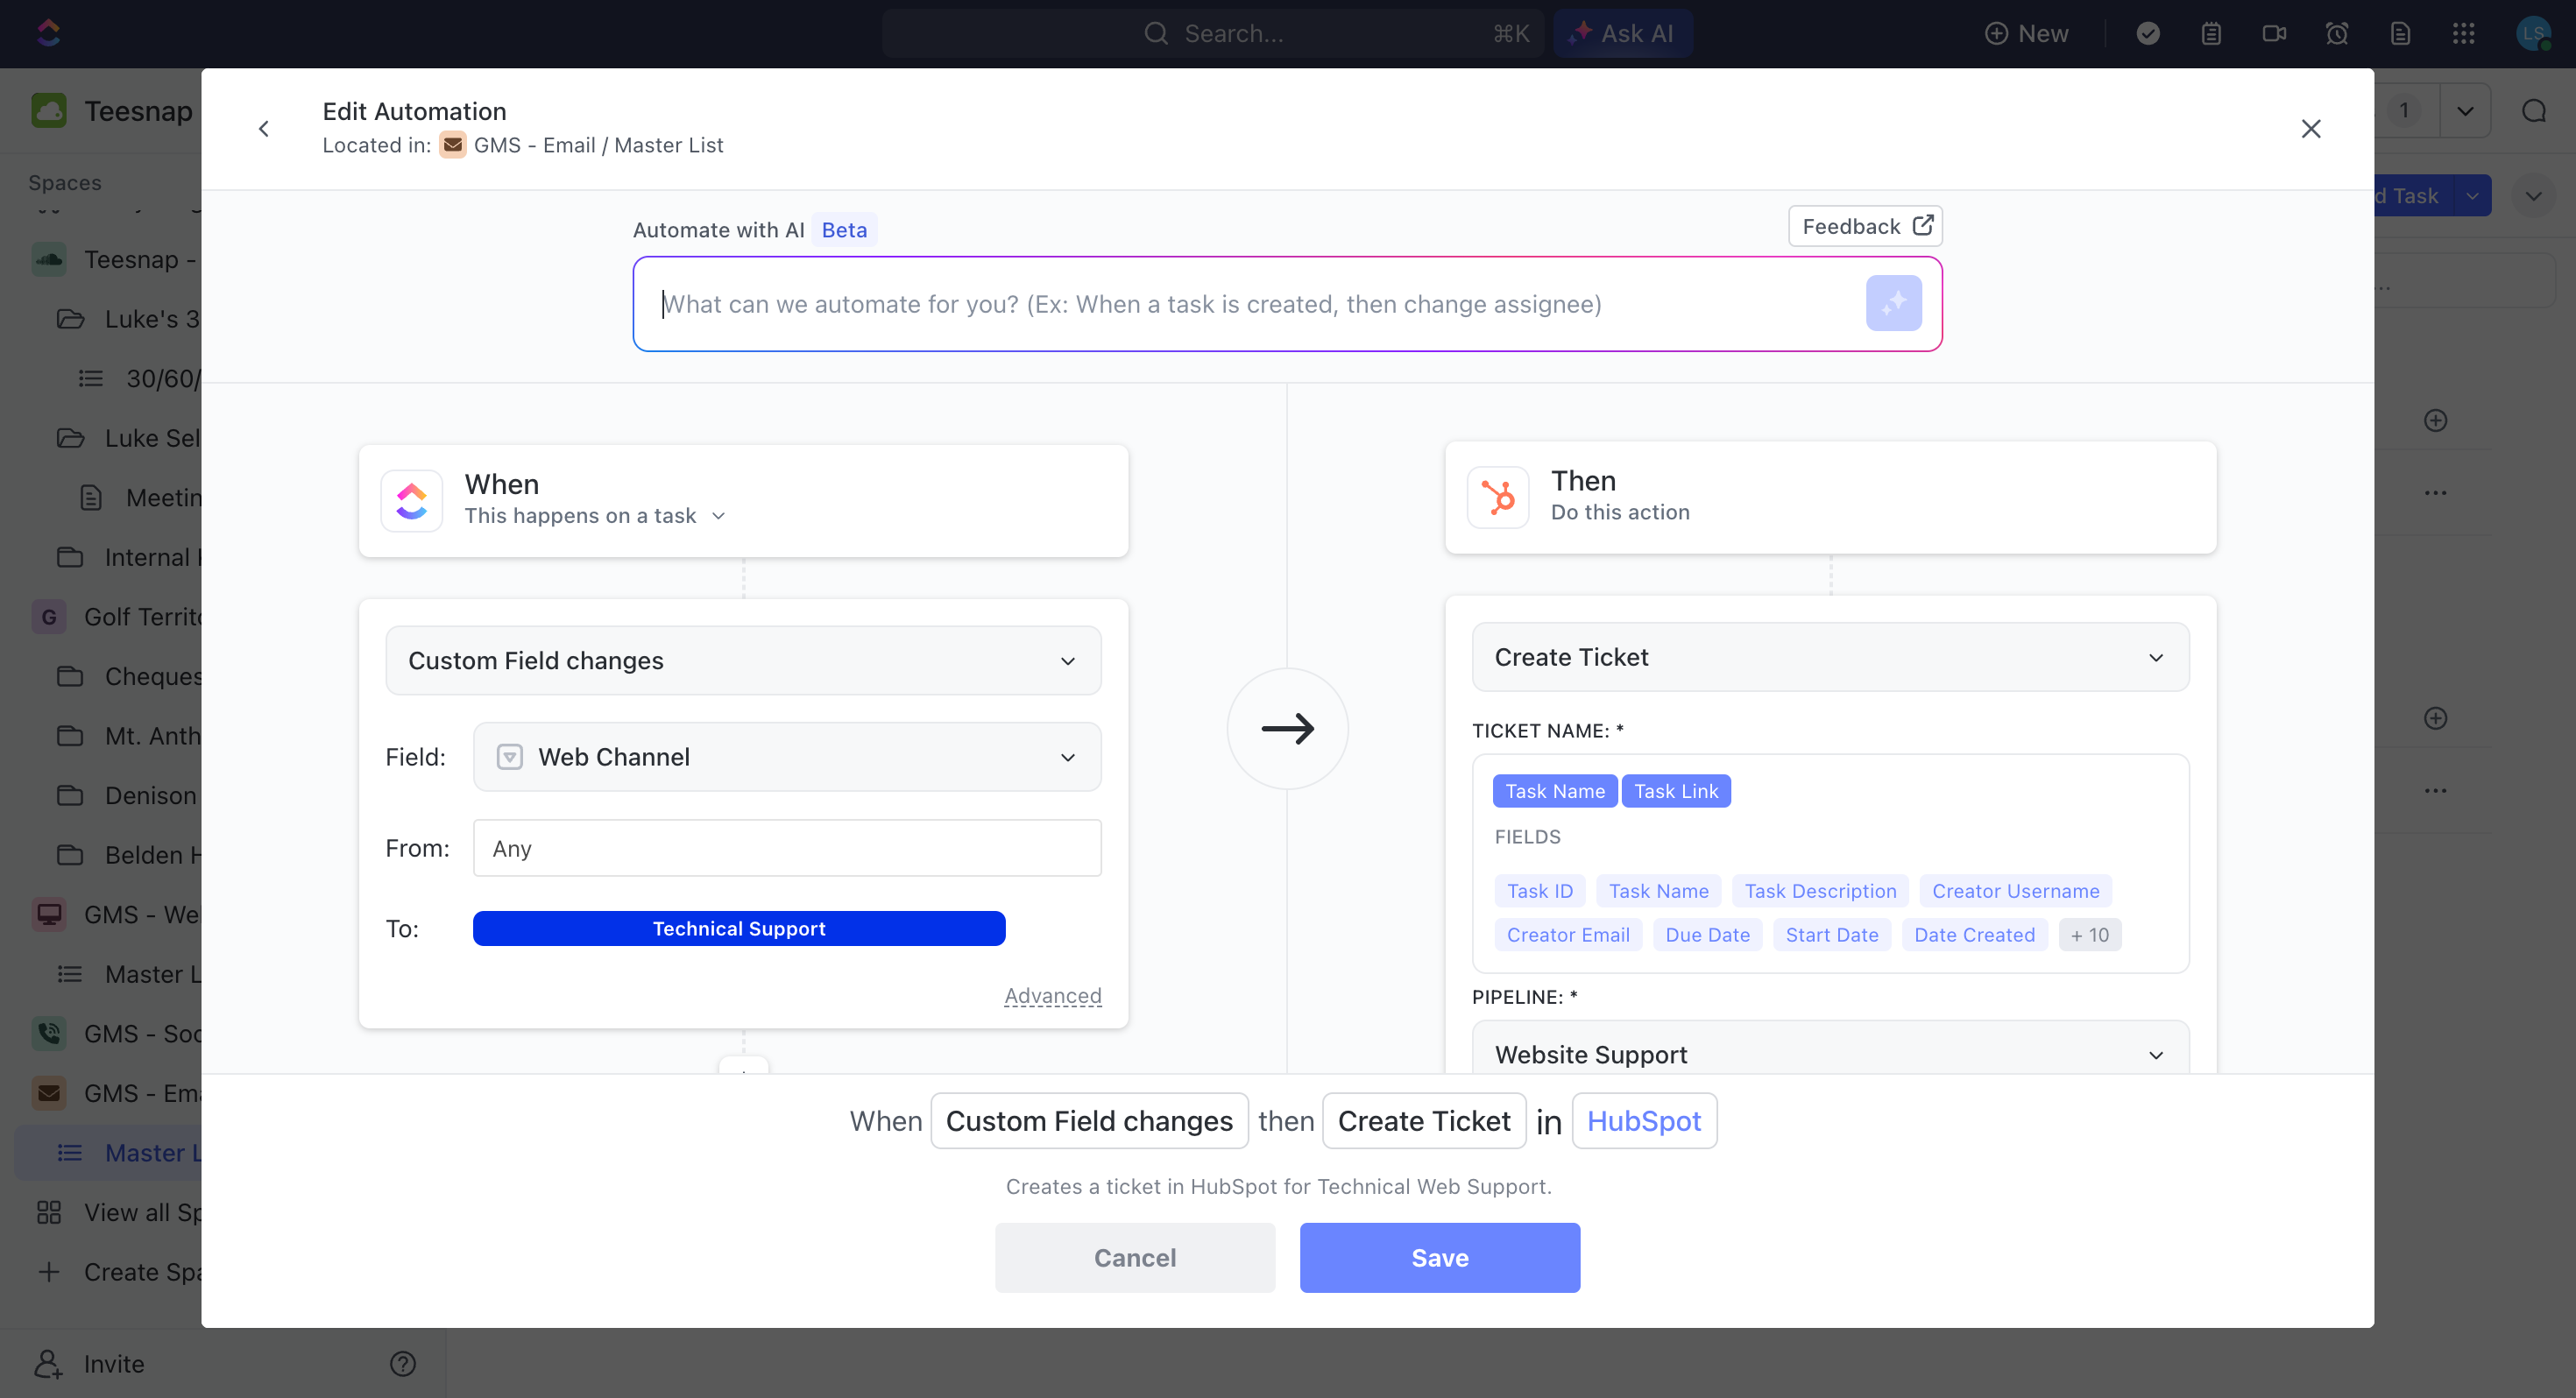
Task: Click the New button in top bar
Action: click(x=2026, y=33)
